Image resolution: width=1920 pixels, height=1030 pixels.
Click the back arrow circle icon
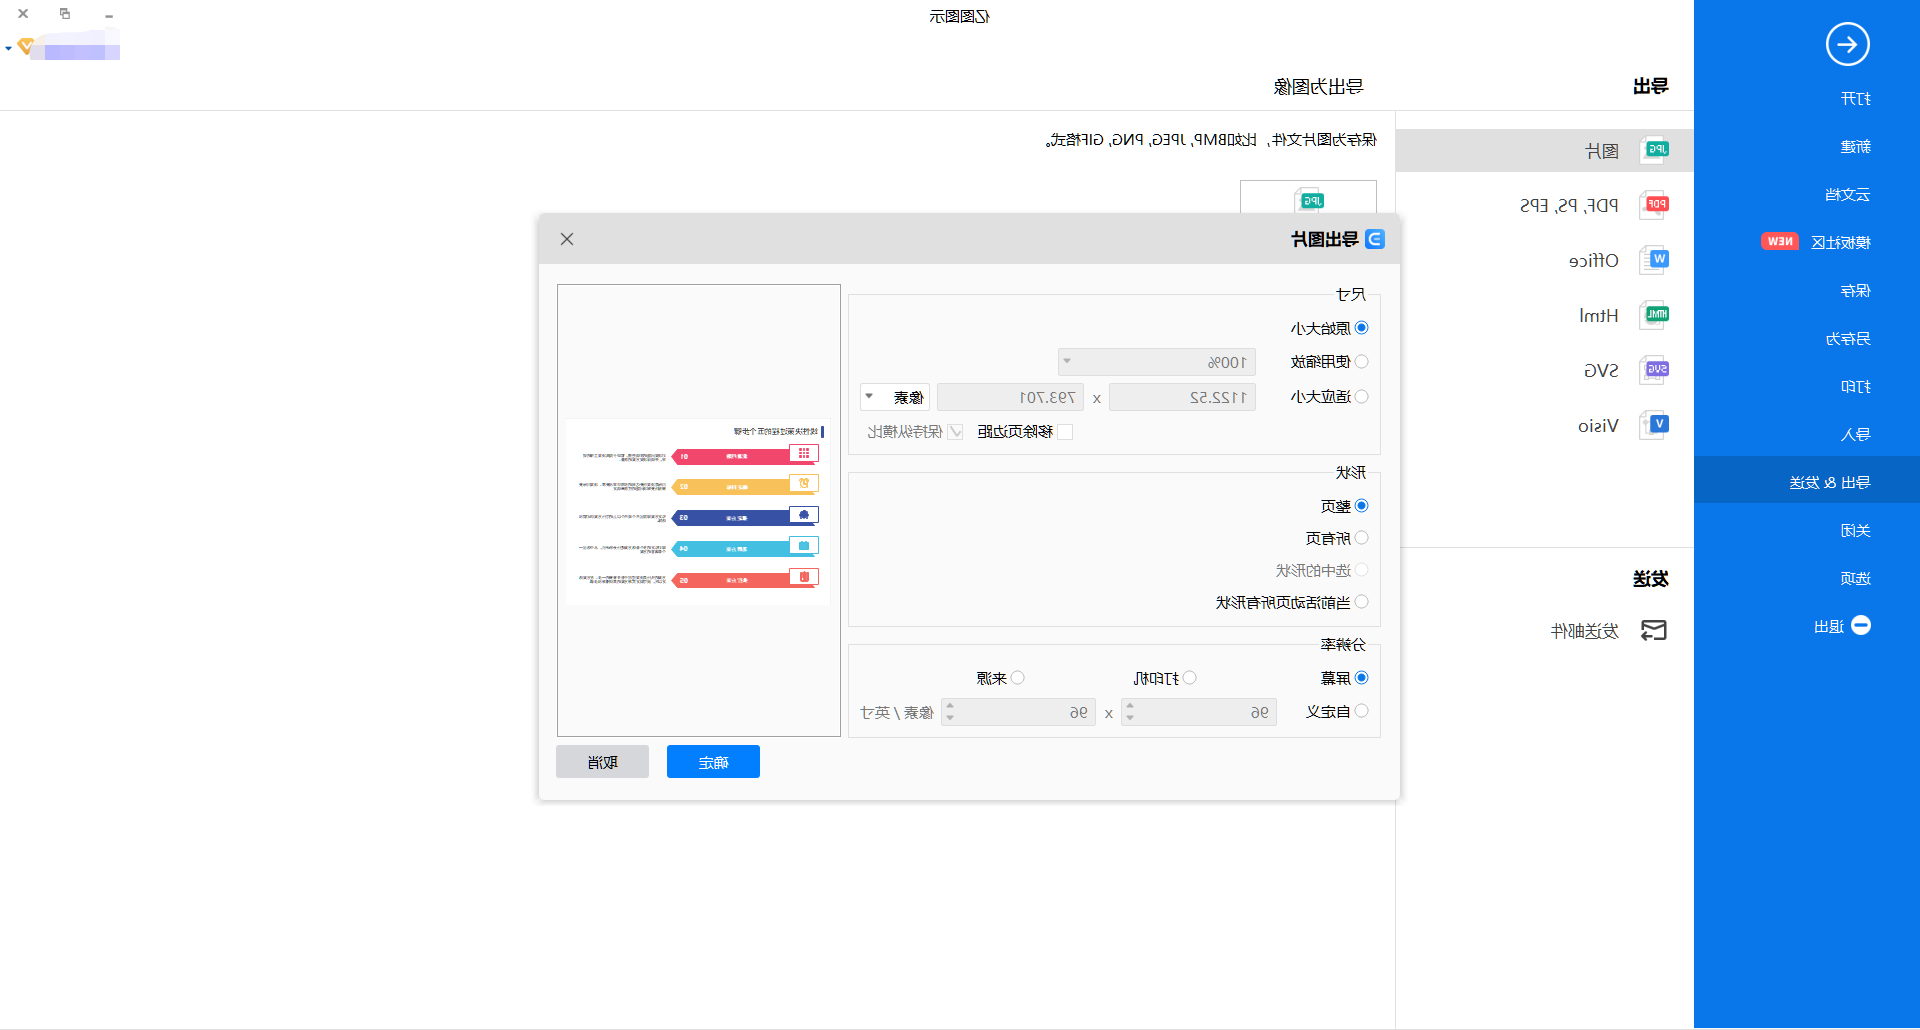pos(1847,44)
